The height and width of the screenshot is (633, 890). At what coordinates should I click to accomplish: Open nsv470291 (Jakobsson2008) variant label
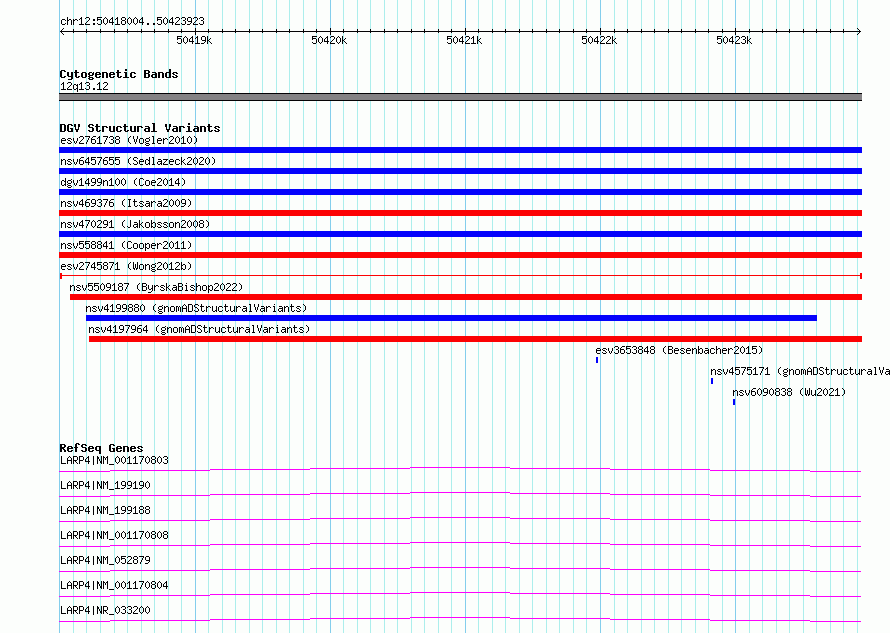tap(135, 224)
